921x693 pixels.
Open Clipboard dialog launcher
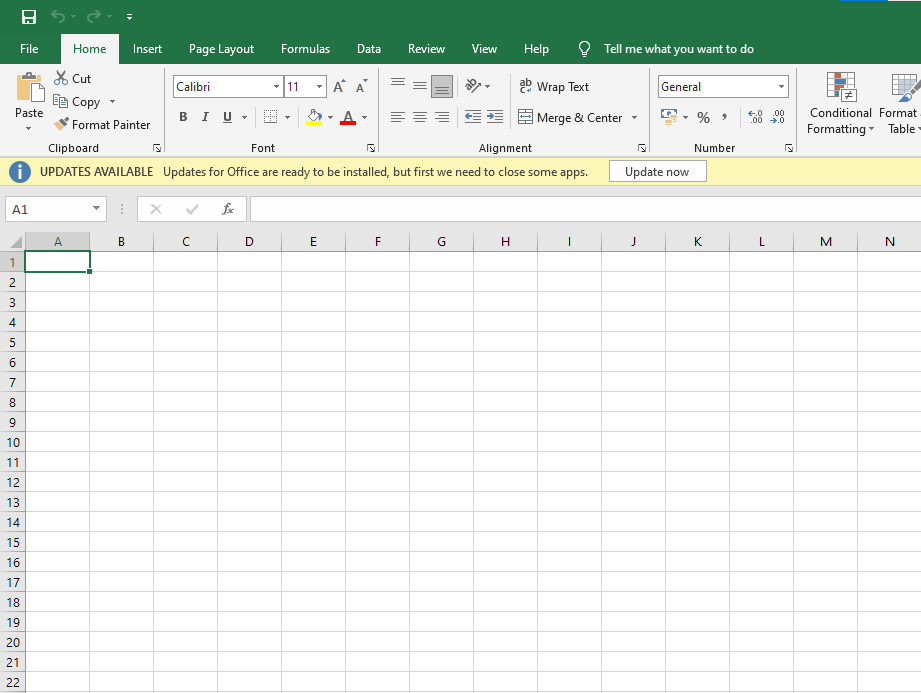[157, 148]
